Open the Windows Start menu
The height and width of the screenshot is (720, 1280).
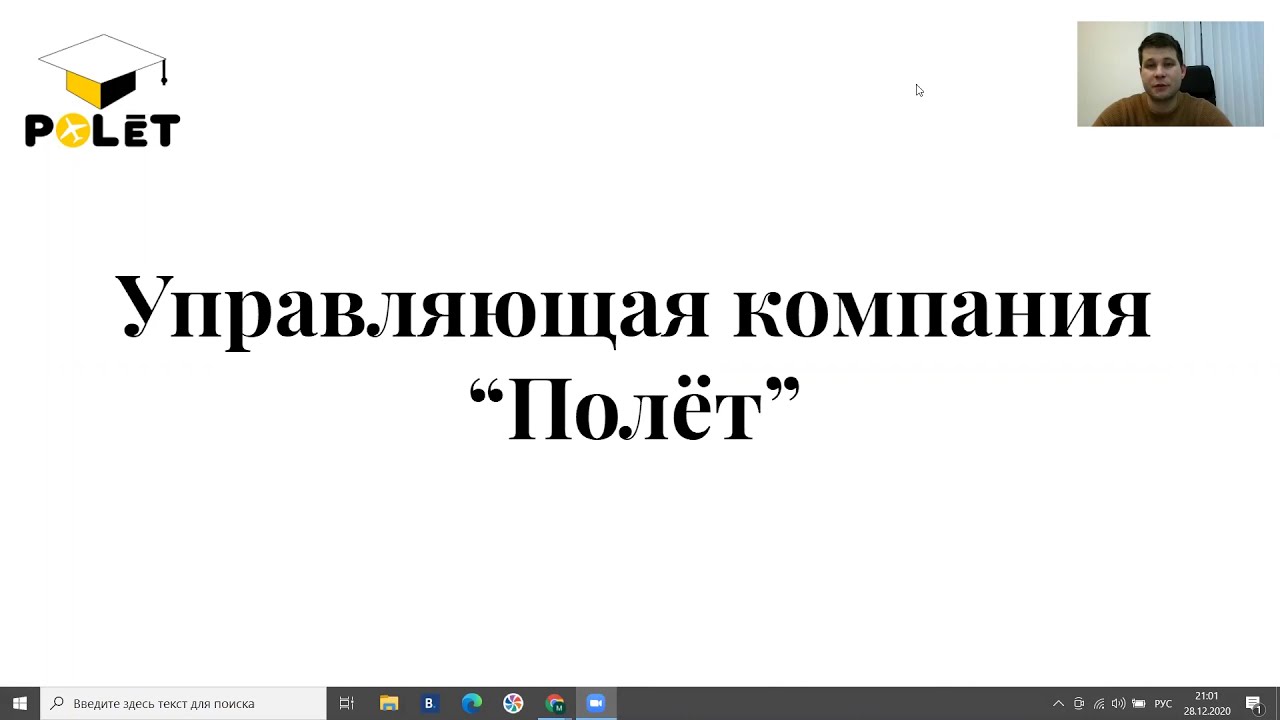(20, 703)
